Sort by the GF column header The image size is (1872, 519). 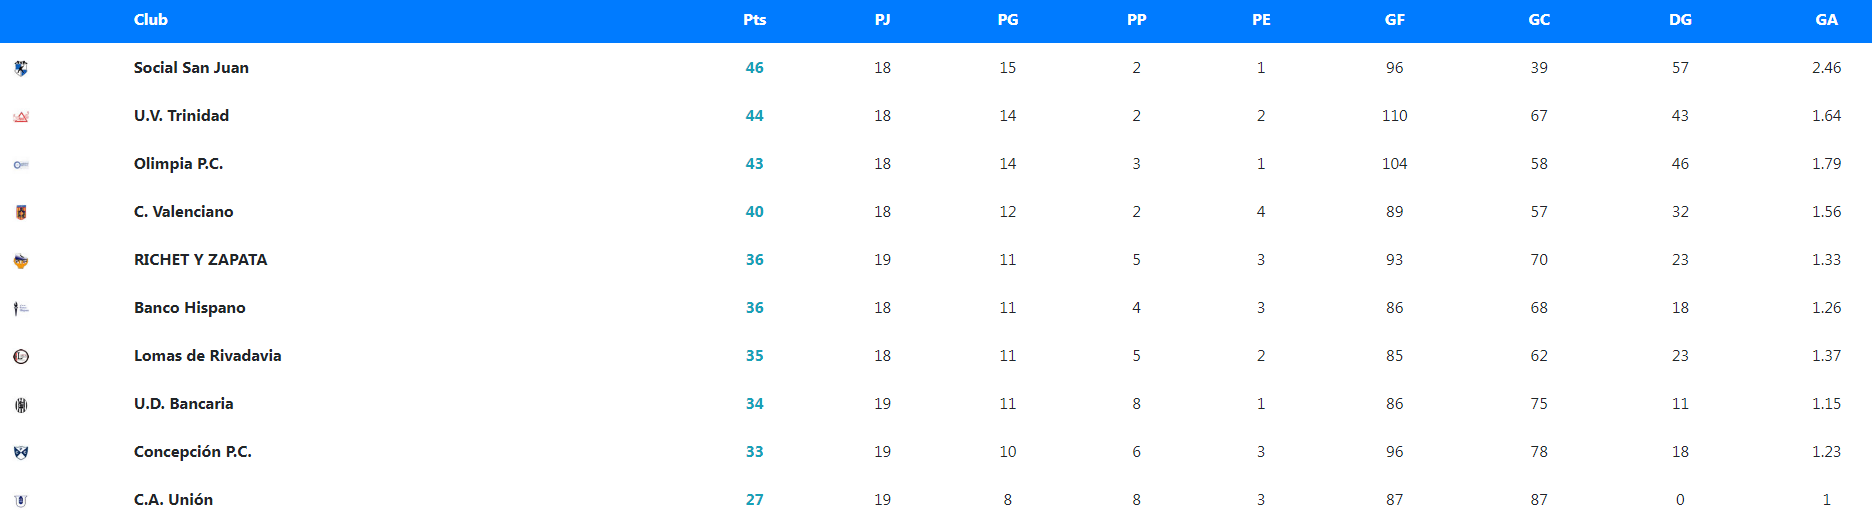pos(1394,20)
